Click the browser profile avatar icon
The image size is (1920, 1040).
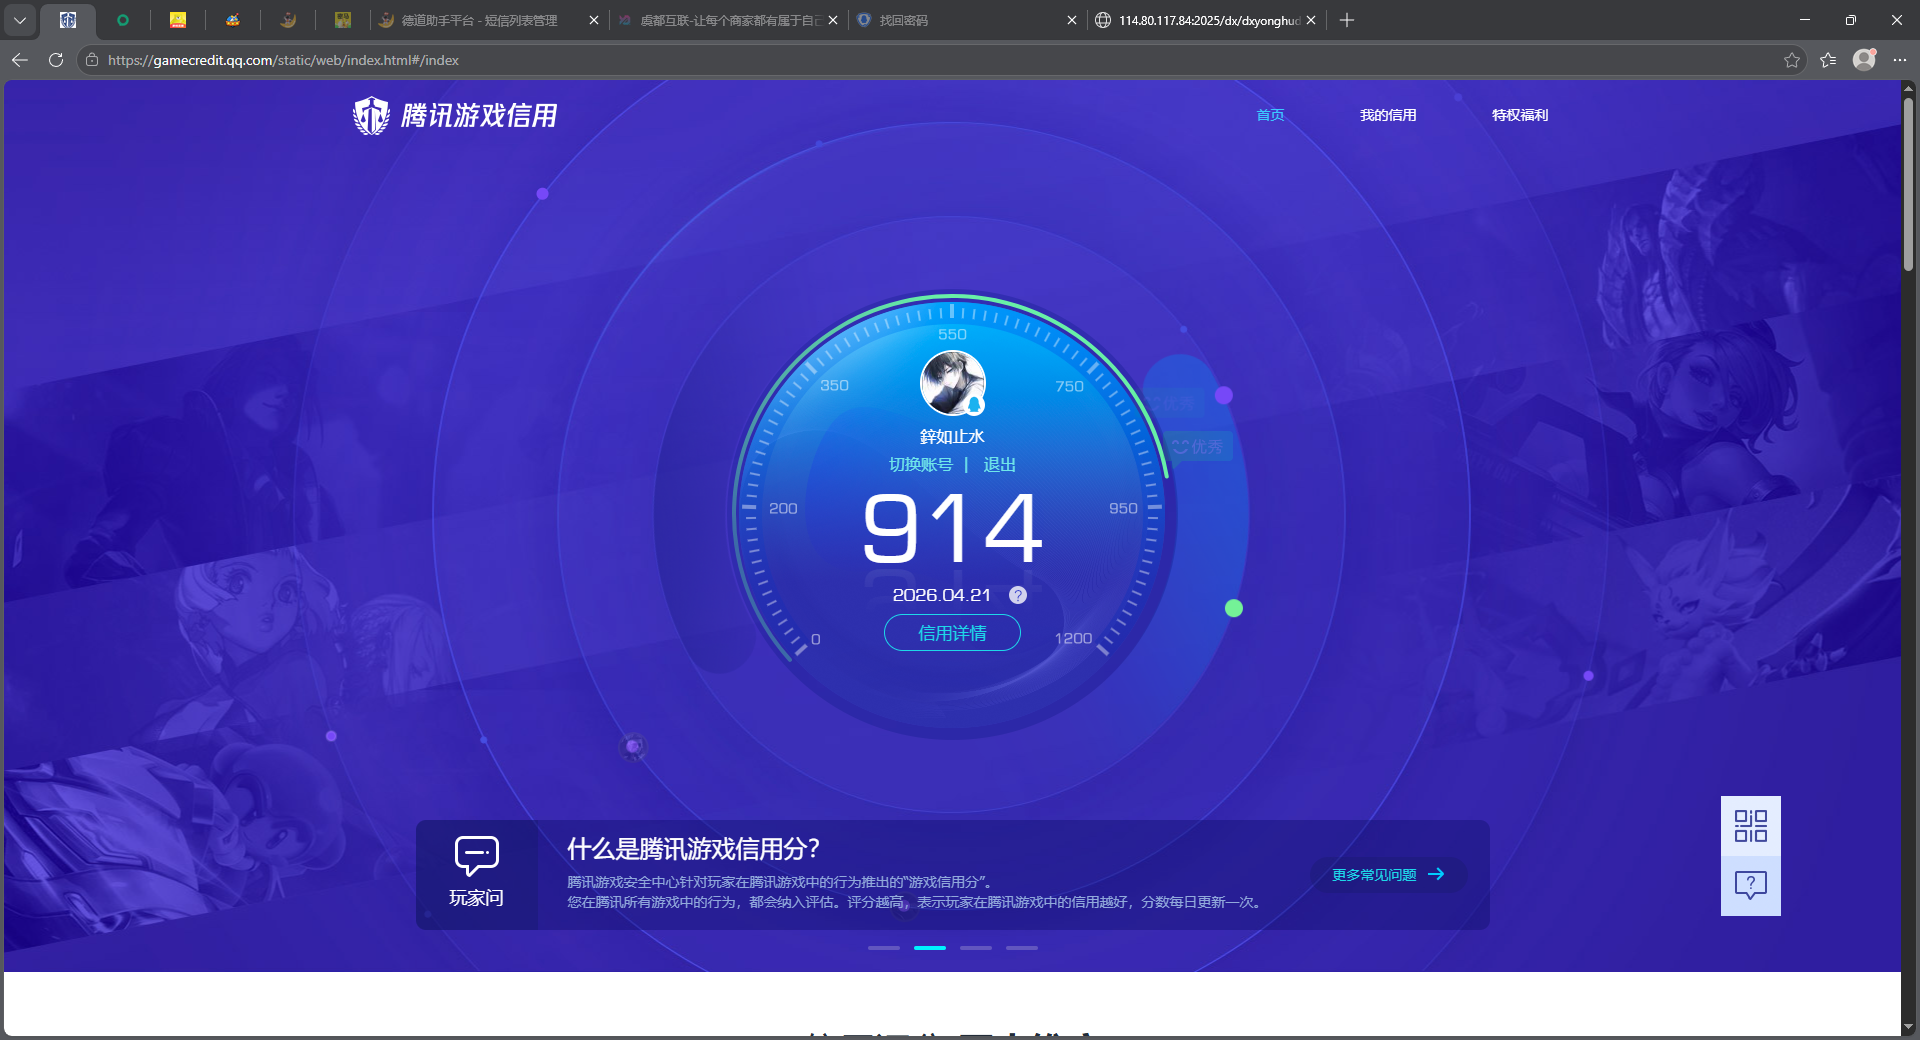[1864, 60]
